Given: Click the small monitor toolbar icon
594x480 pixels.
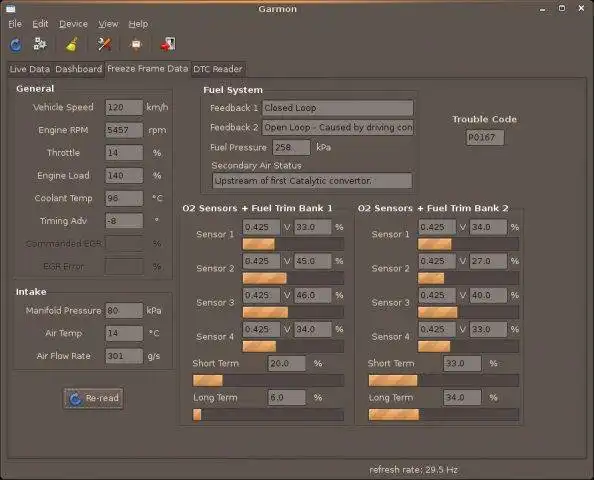Looking at the screenshot, I should (136, 44).
